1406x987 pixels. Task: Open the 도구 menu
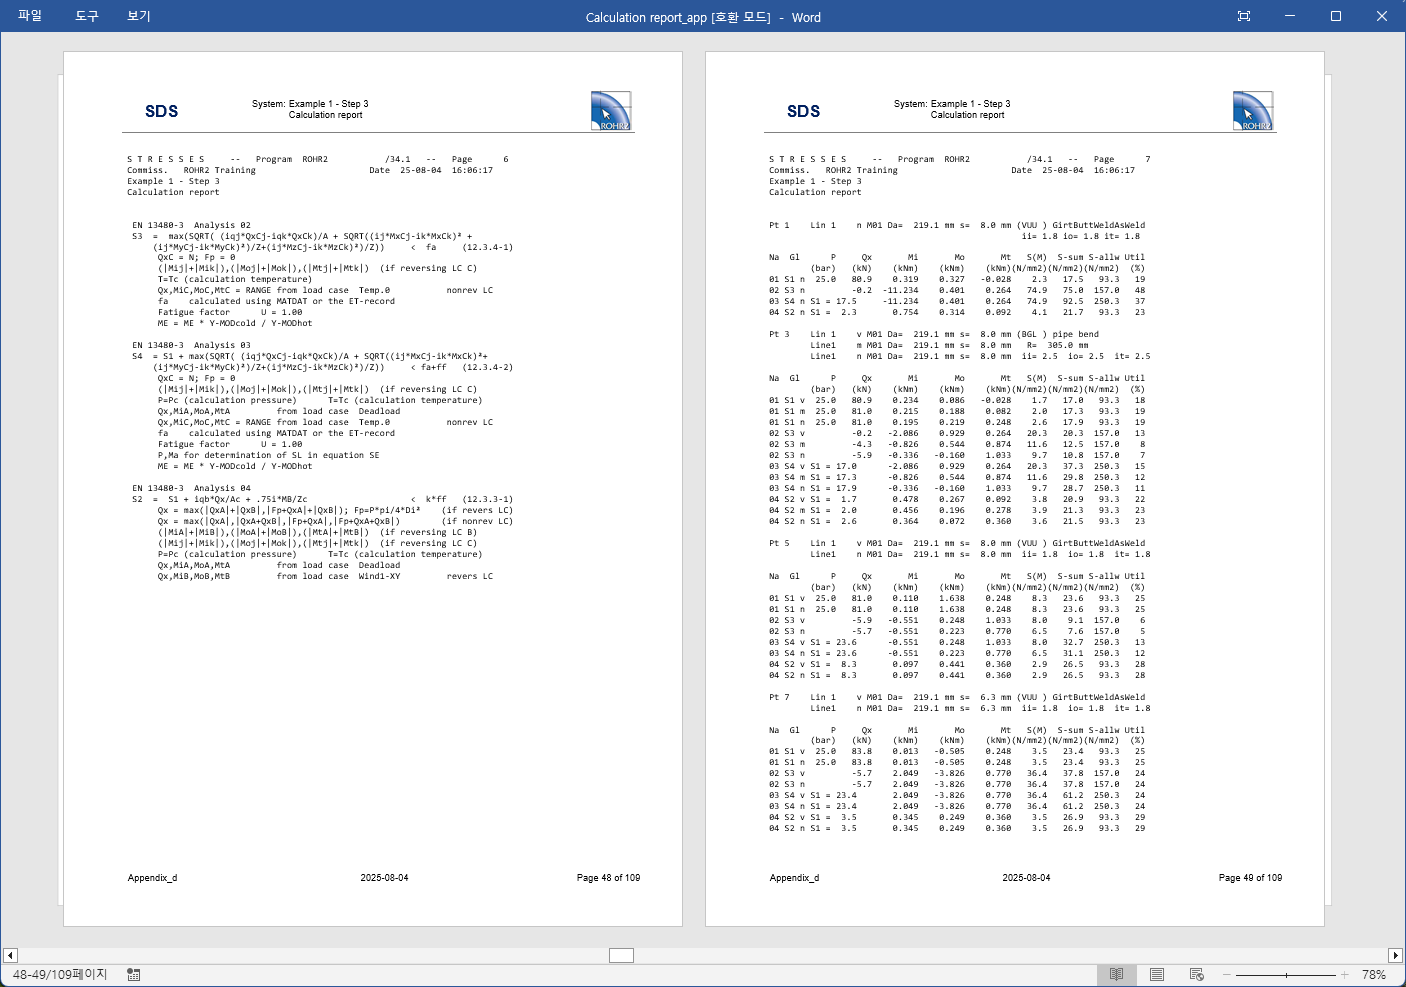pos(87,16)
